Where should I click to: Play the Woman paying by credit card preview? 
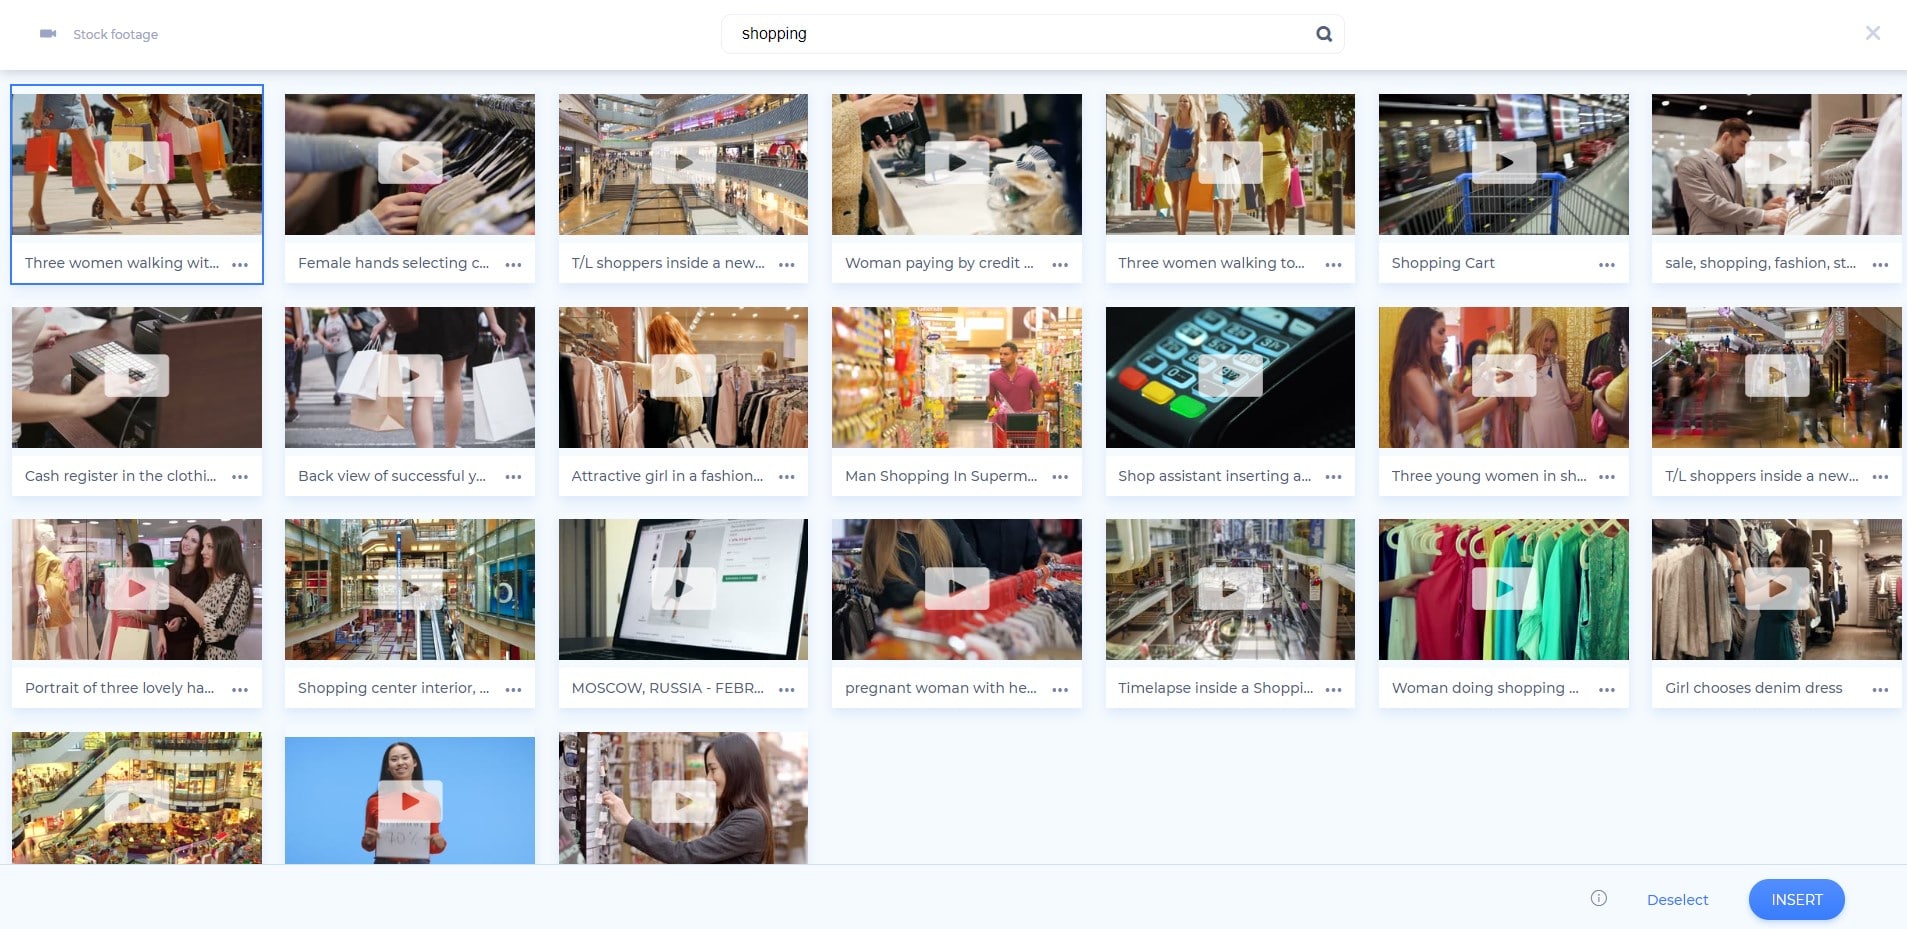click(956, 163)
